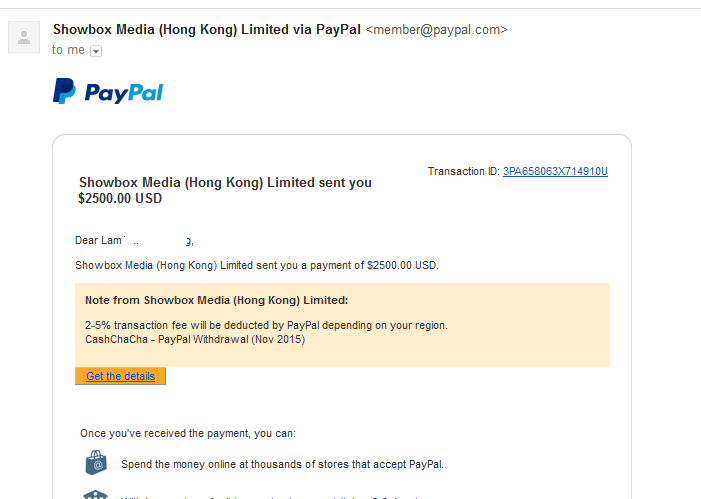The height and width of the screenshot is (499, 701).
Task: Click the 'Showbox Media (Hong Kong) Limited sent you' headline
Action: tap(225, 182)
